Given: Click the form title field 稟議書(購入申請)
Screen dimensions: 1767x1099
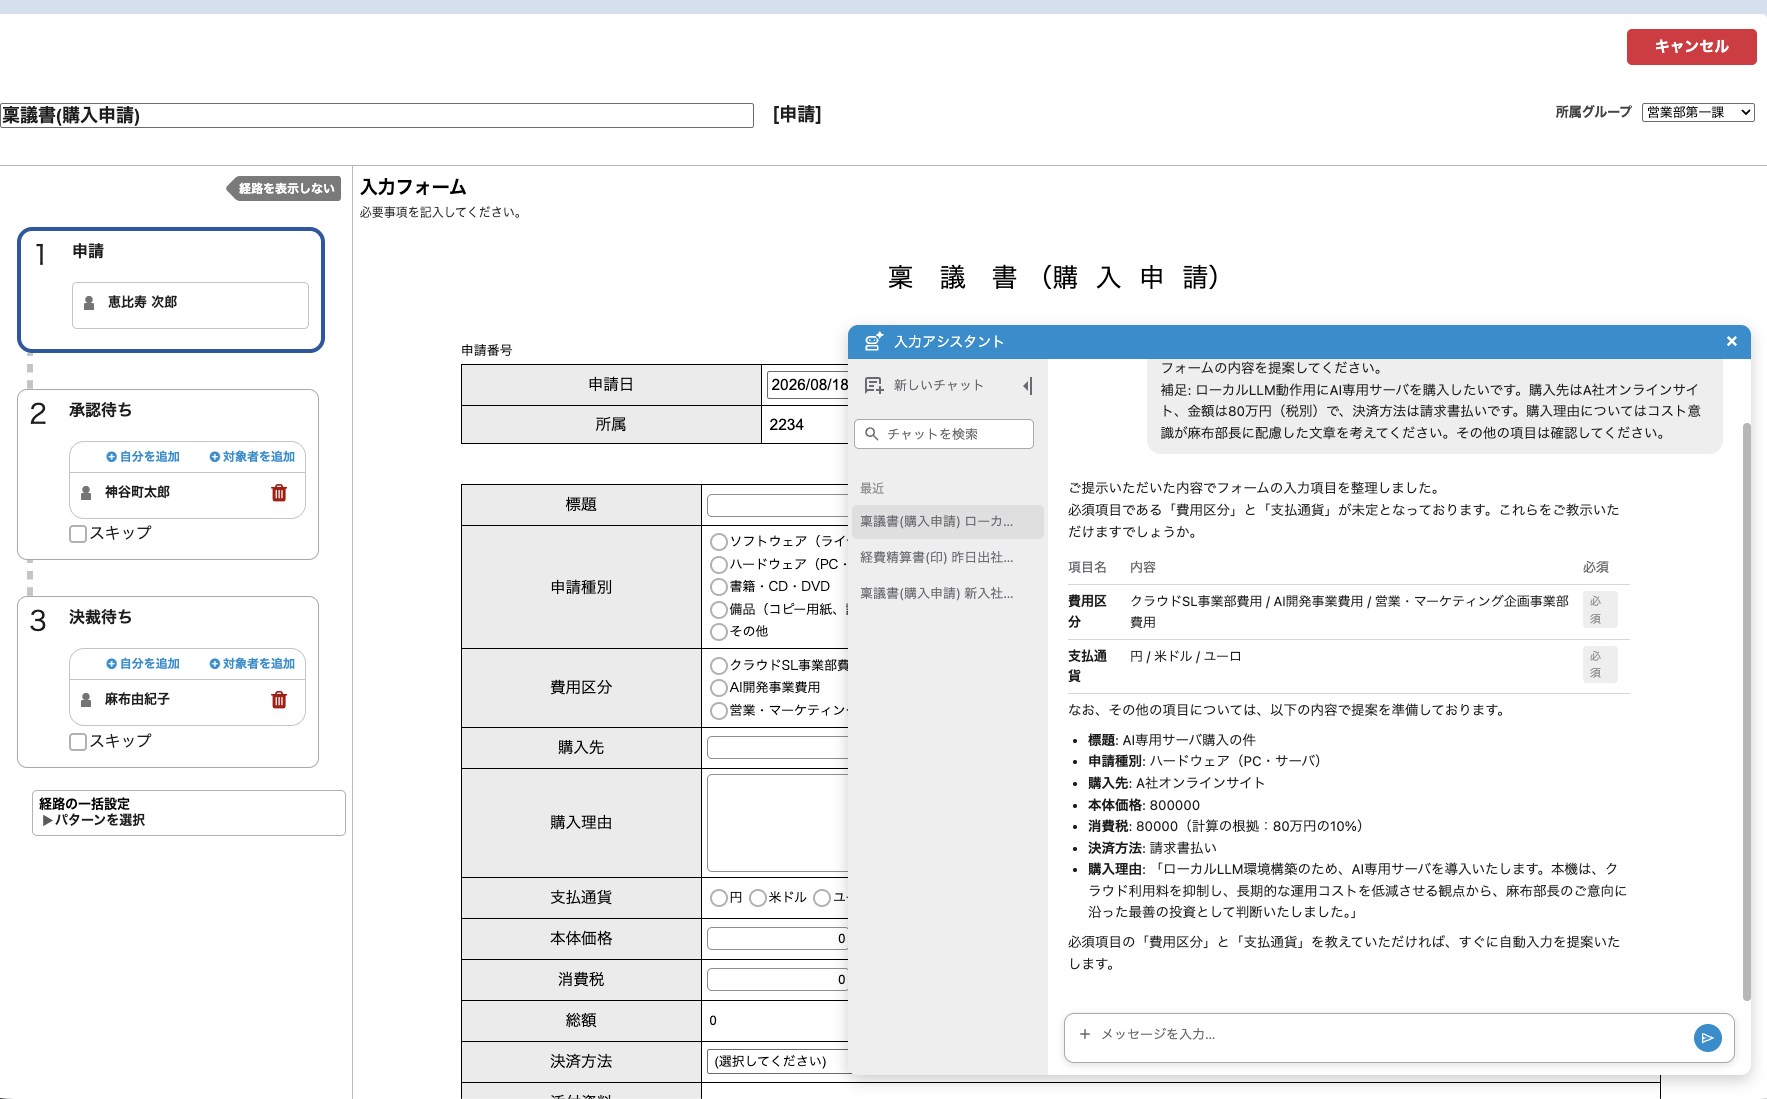Looking at the screenshot, I should pyautogui.click(x=376, y=115).
